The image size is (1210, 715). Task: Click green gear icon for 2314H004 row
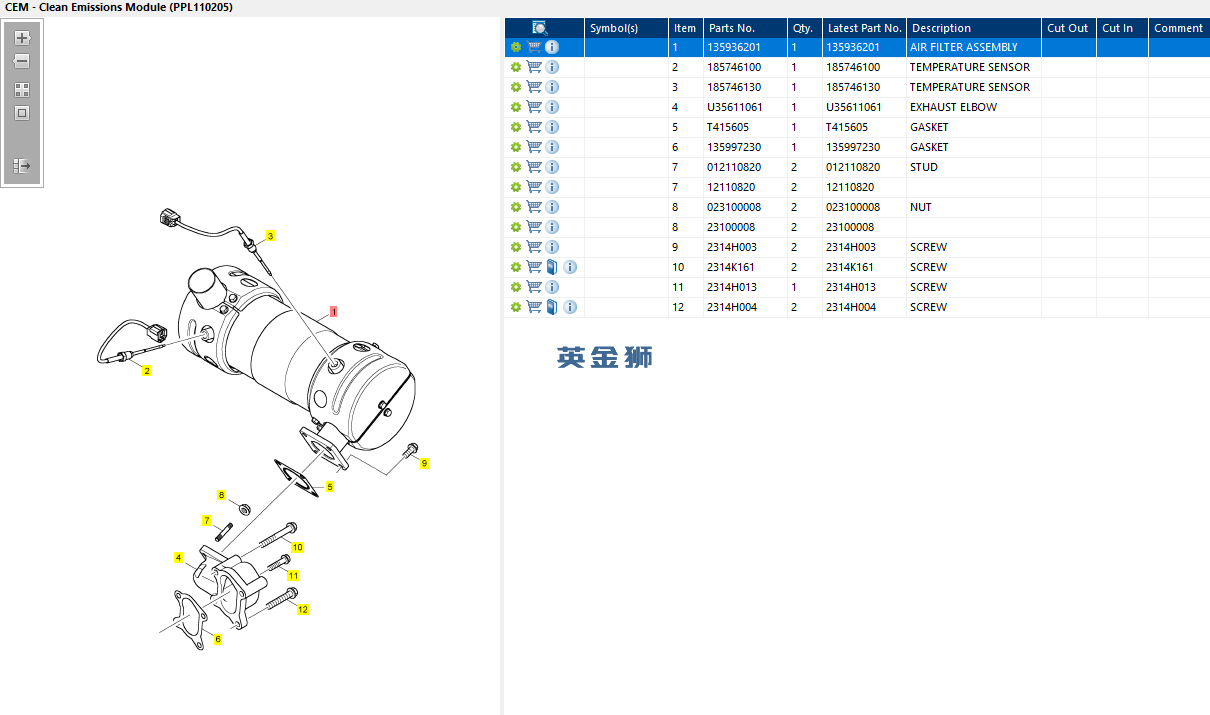(x=516, y=307)
